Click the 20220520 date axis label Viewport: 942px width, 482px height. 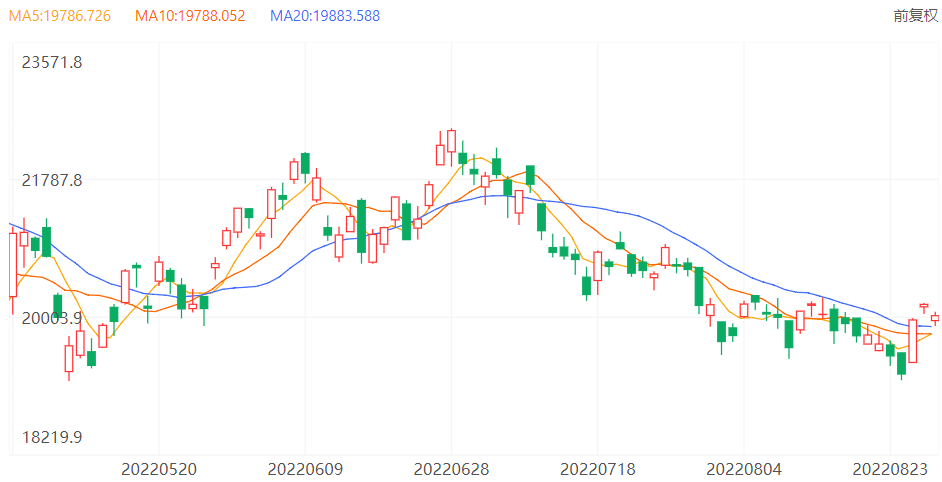(x=159, y=469)
